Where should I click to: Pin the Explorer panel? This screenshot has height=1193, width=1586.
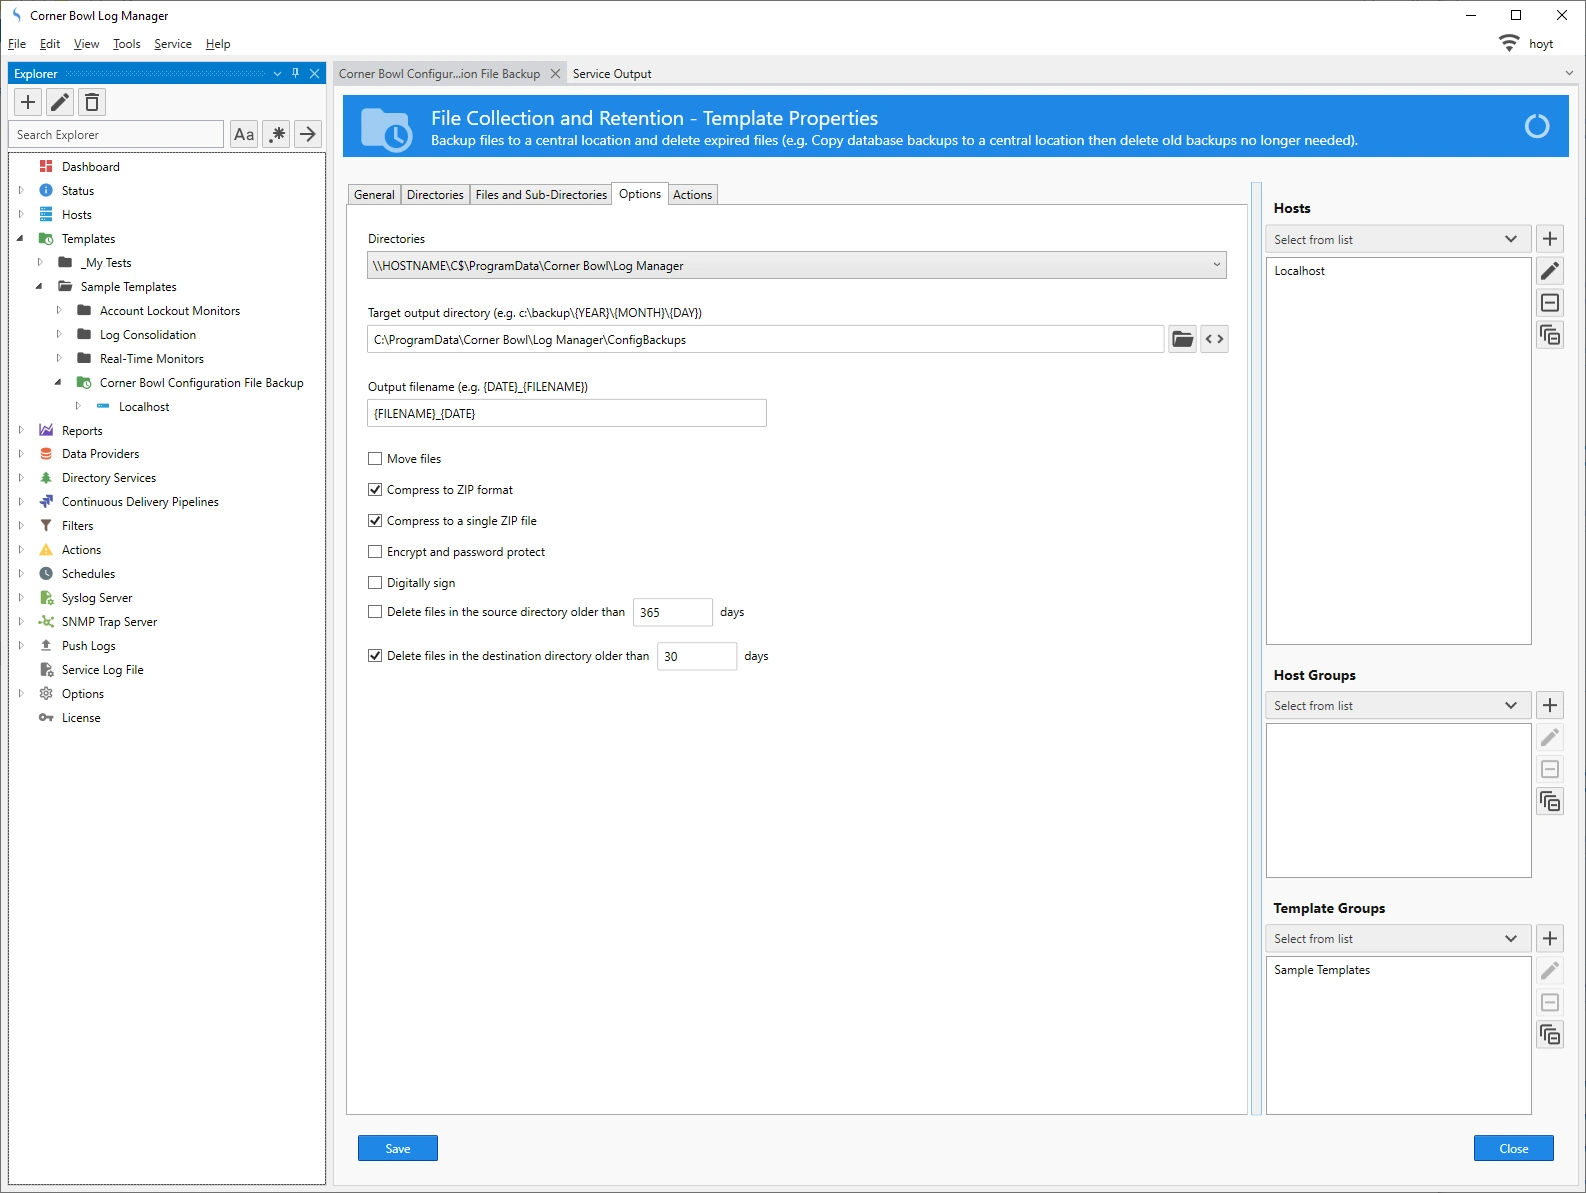295,73
